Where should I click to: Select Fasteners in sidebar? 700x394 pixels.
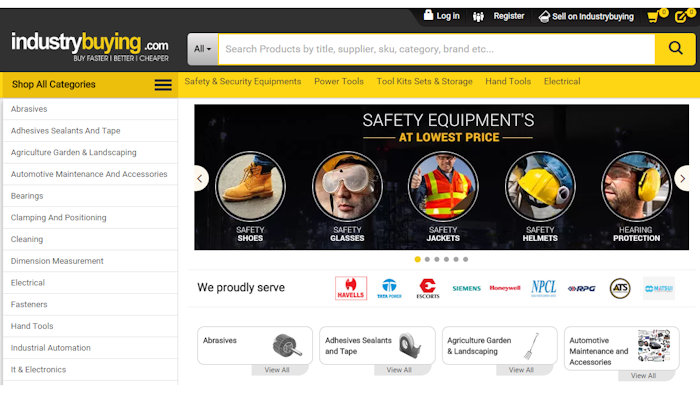[x=90, y=304]
